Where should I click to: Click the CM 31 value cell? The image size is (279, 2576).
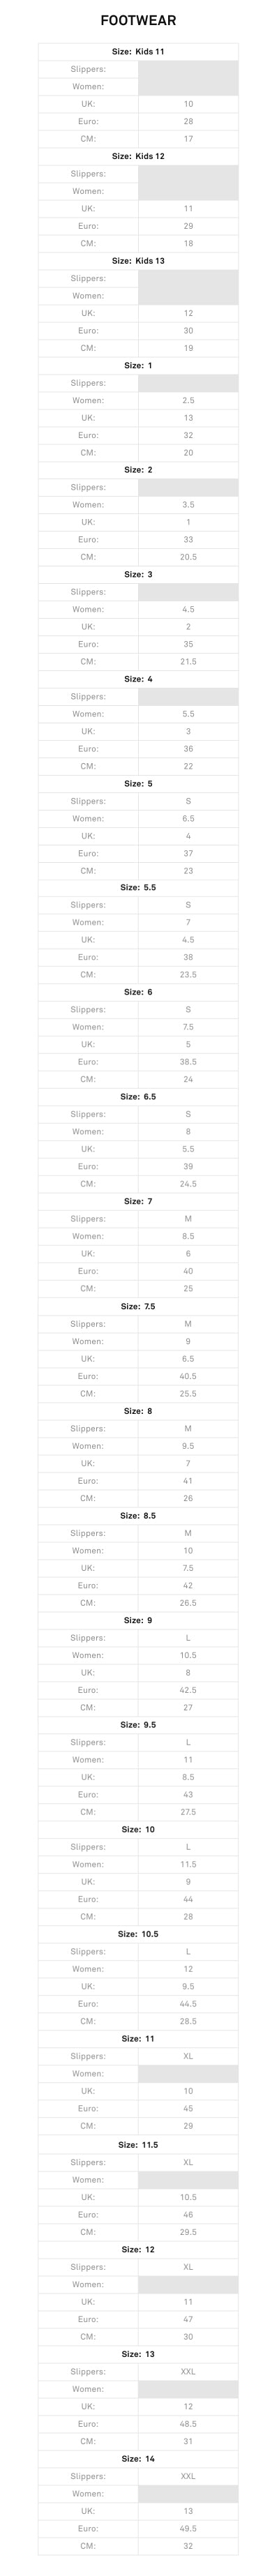click(x=188, y=2441)
